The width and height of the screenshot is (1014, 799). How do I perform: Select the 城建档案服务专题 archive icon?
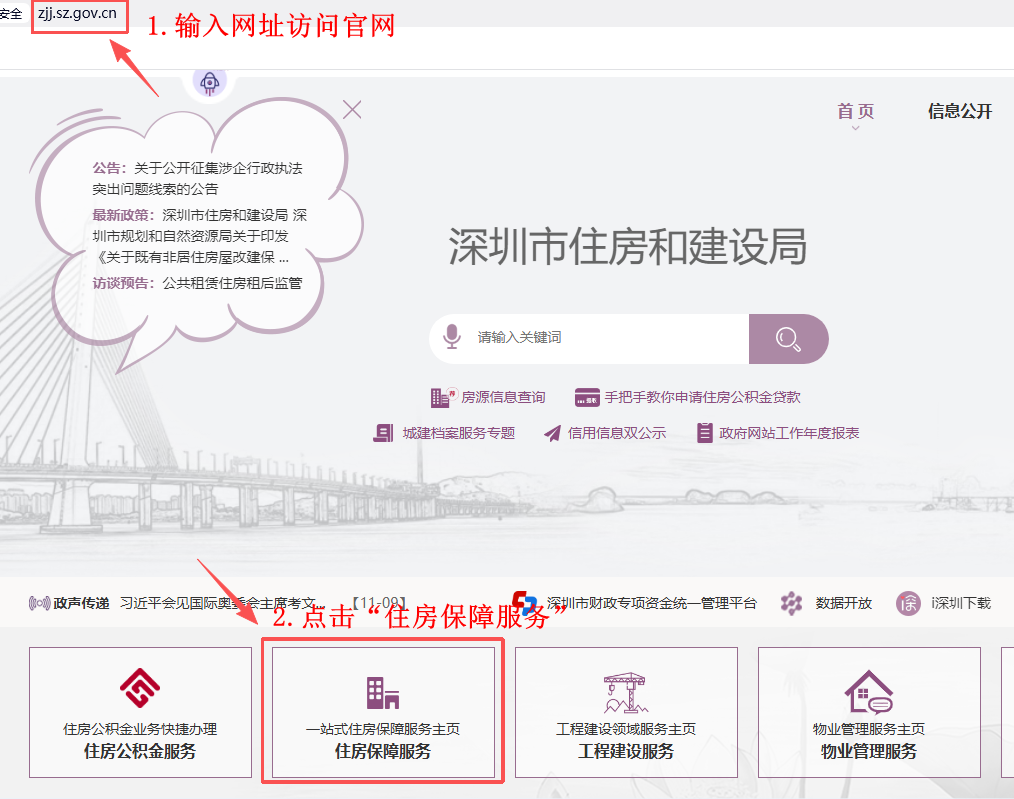(x=383, y=432)
